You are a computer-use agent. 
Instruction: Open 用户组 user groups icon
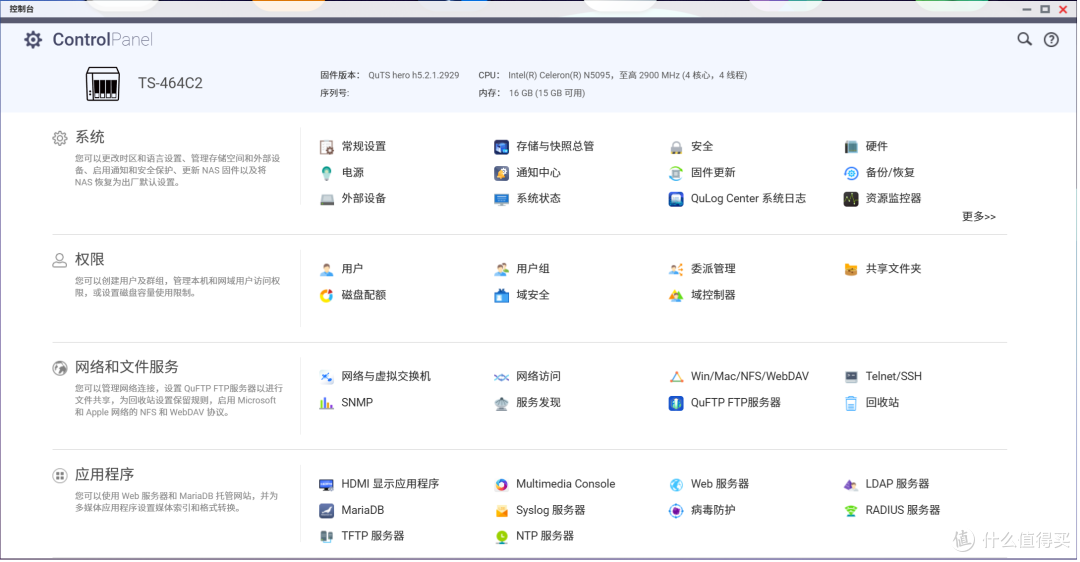click(501, 269)
